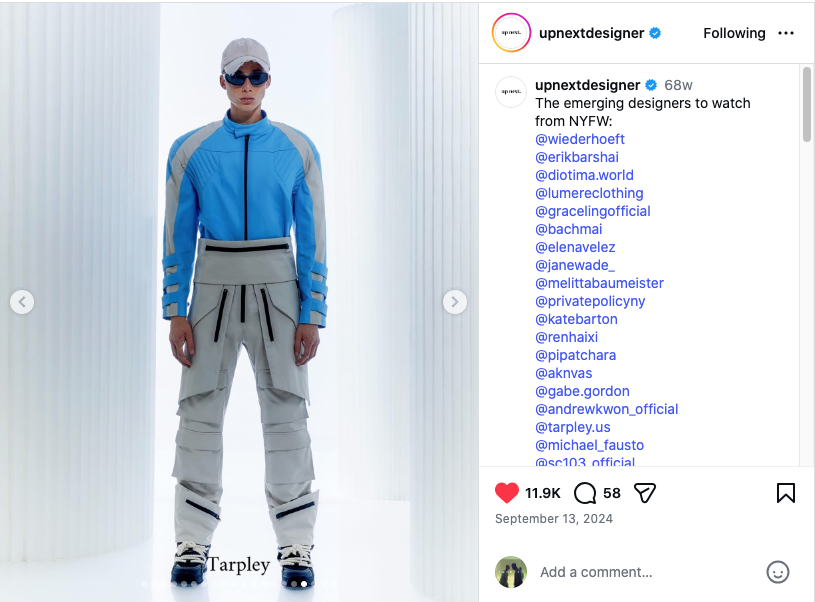Go to previous carousel image
This screenshot has height=602, width=815.
[22, 302]
